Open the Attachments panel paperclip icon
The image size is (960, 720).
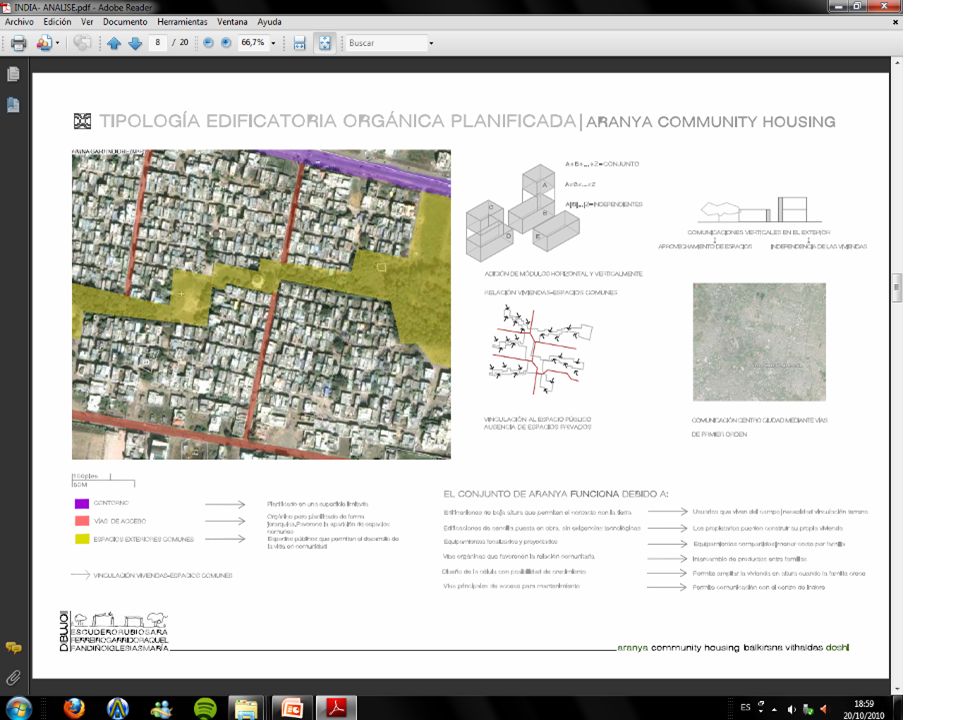[x=13, y=677]
